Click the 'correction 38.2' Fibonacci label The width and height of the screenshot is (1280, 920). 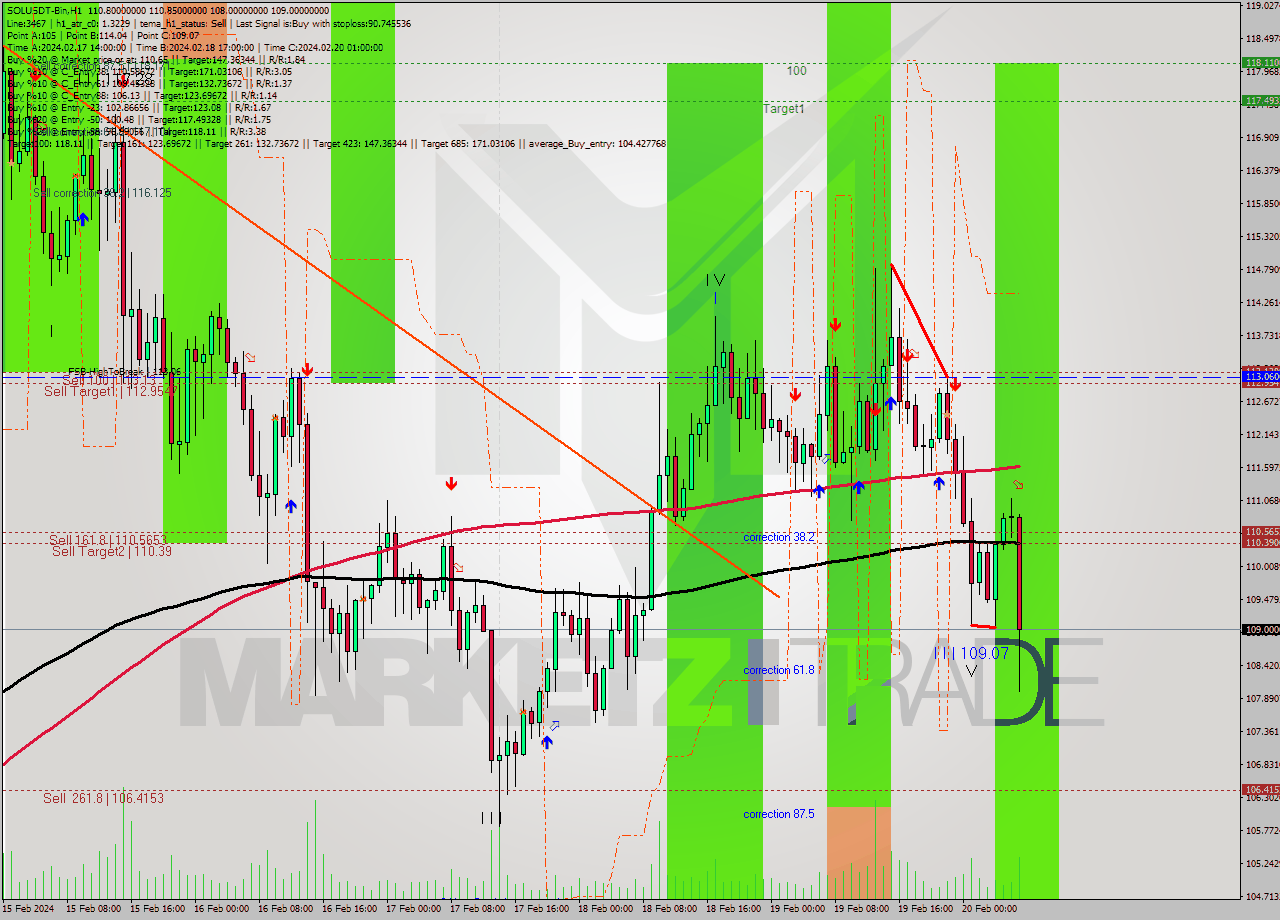point(779,537)
